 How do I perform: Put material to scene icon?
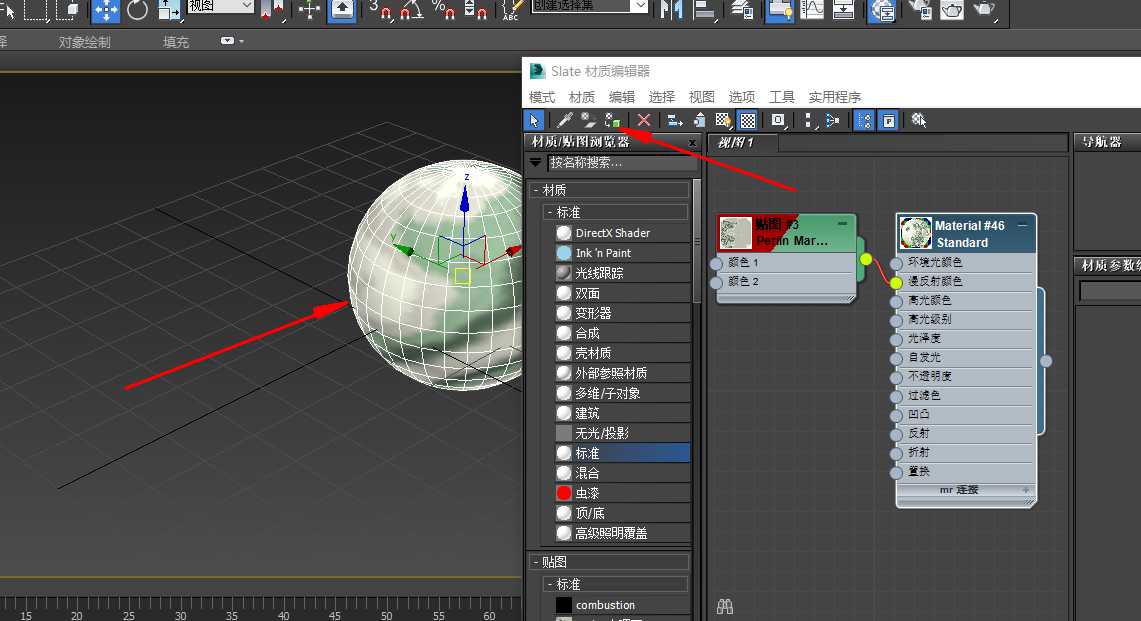(x=588, y=120)
